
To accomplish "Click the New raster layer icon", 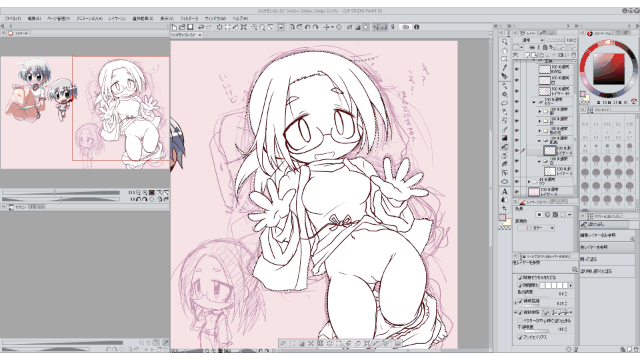I will [527, 55].
